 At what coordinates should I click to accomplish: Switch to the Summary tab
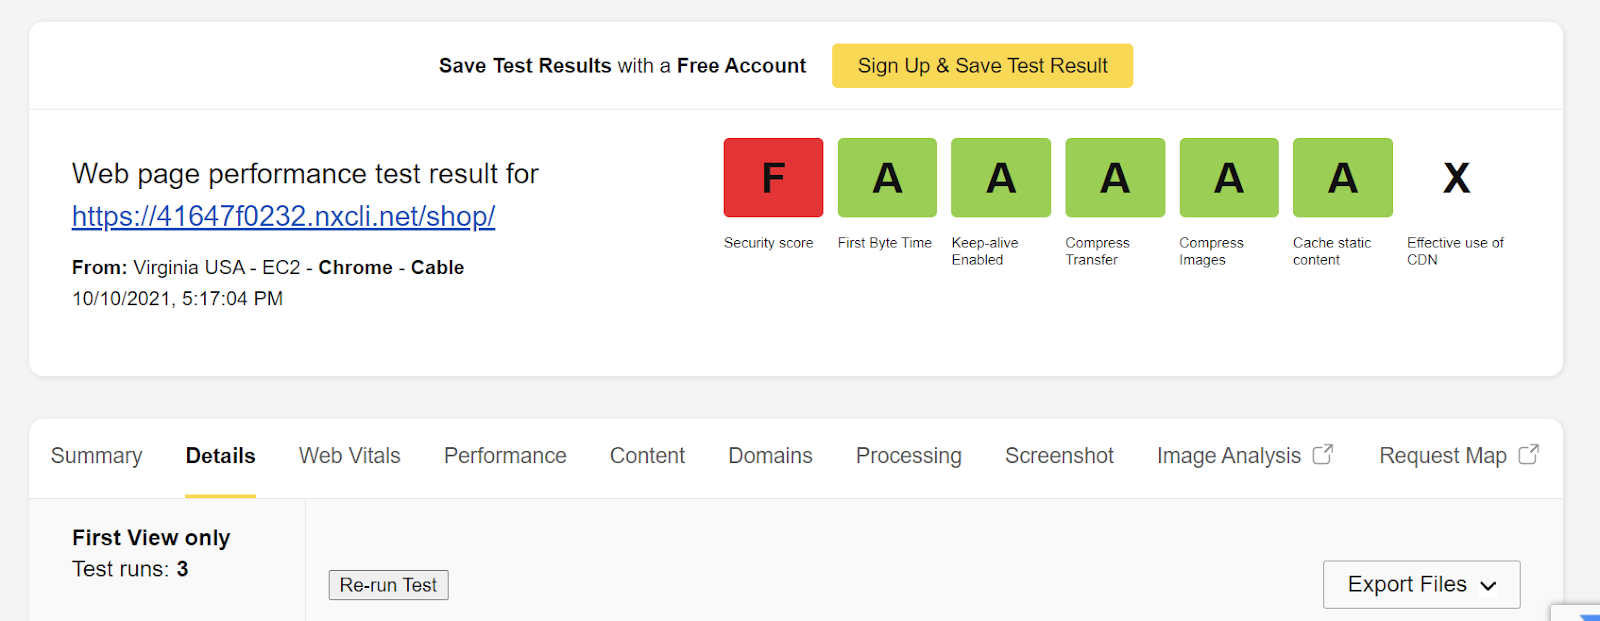click(x=96, y=456)
